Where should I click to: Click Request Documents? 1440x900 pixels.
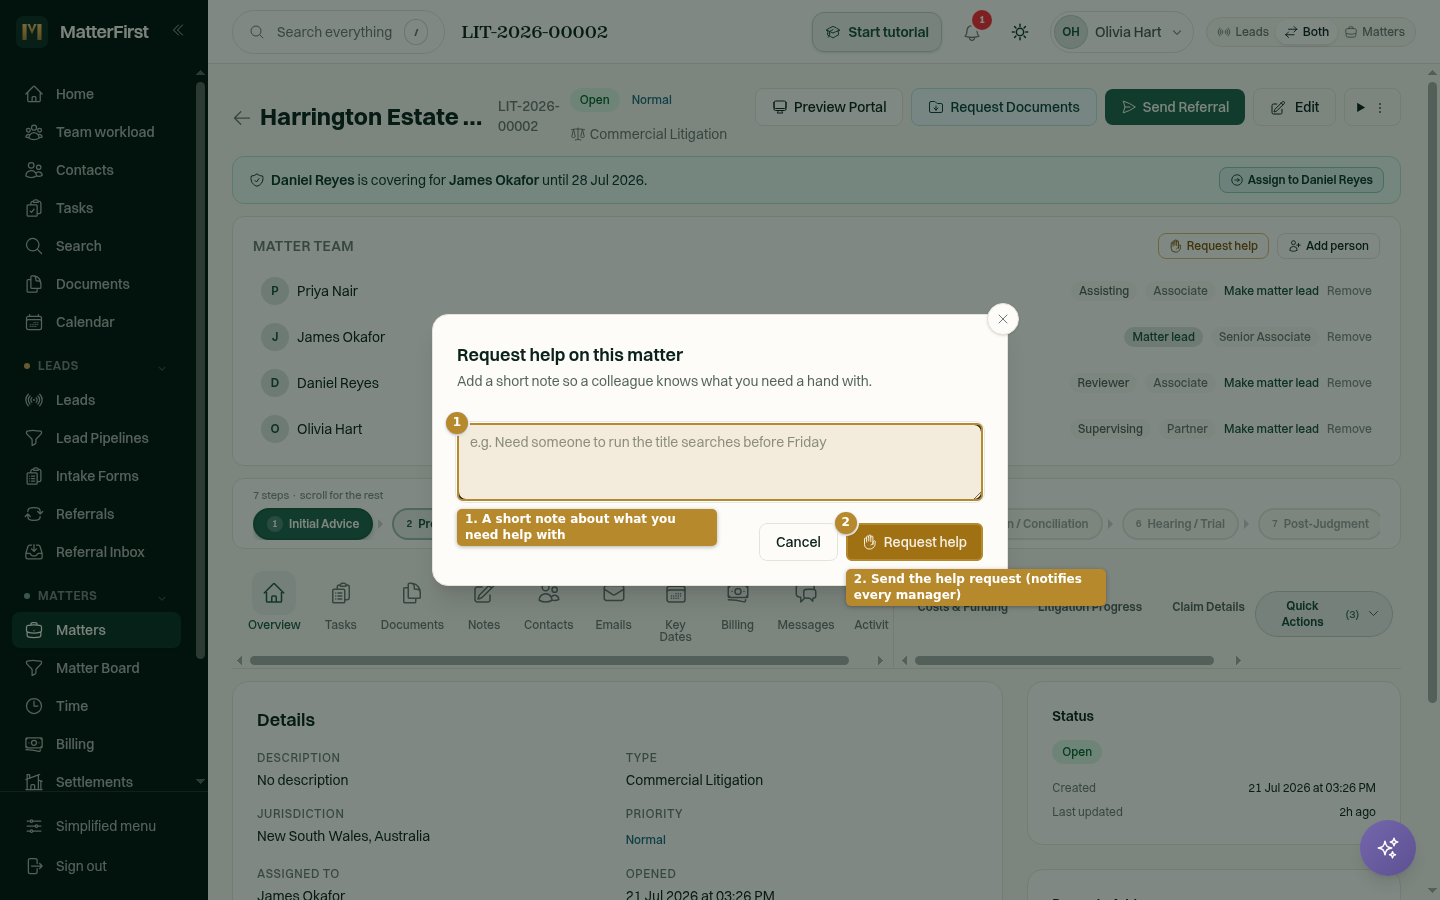[1004, 107]
